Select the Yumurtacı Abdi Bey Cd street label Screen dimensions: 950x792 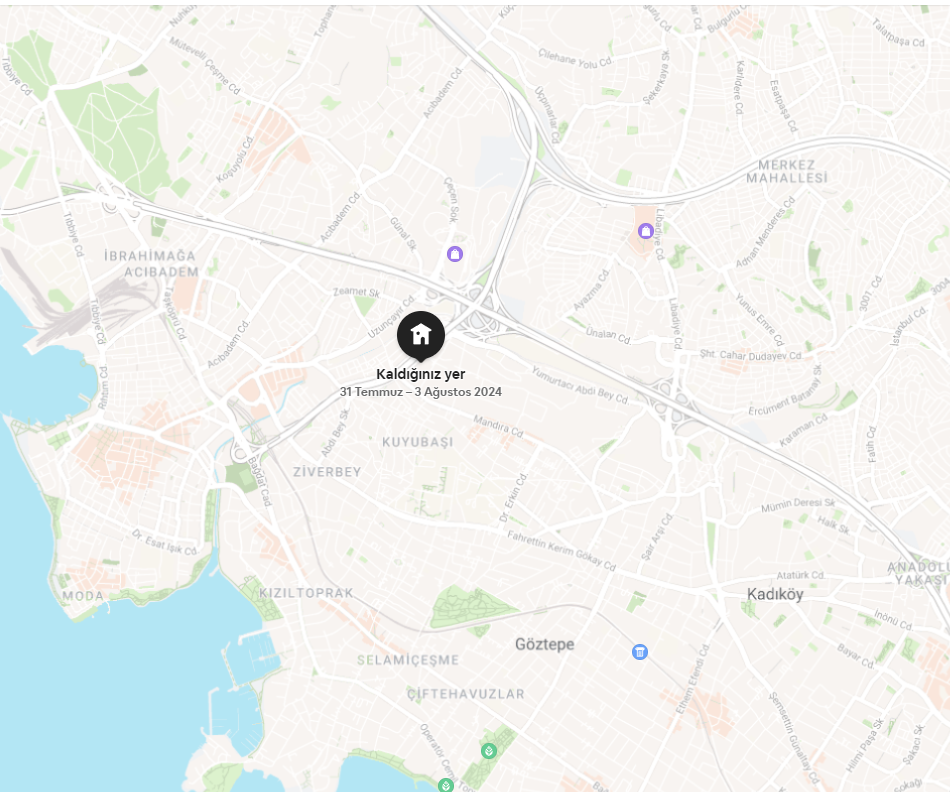coord(580,385)
